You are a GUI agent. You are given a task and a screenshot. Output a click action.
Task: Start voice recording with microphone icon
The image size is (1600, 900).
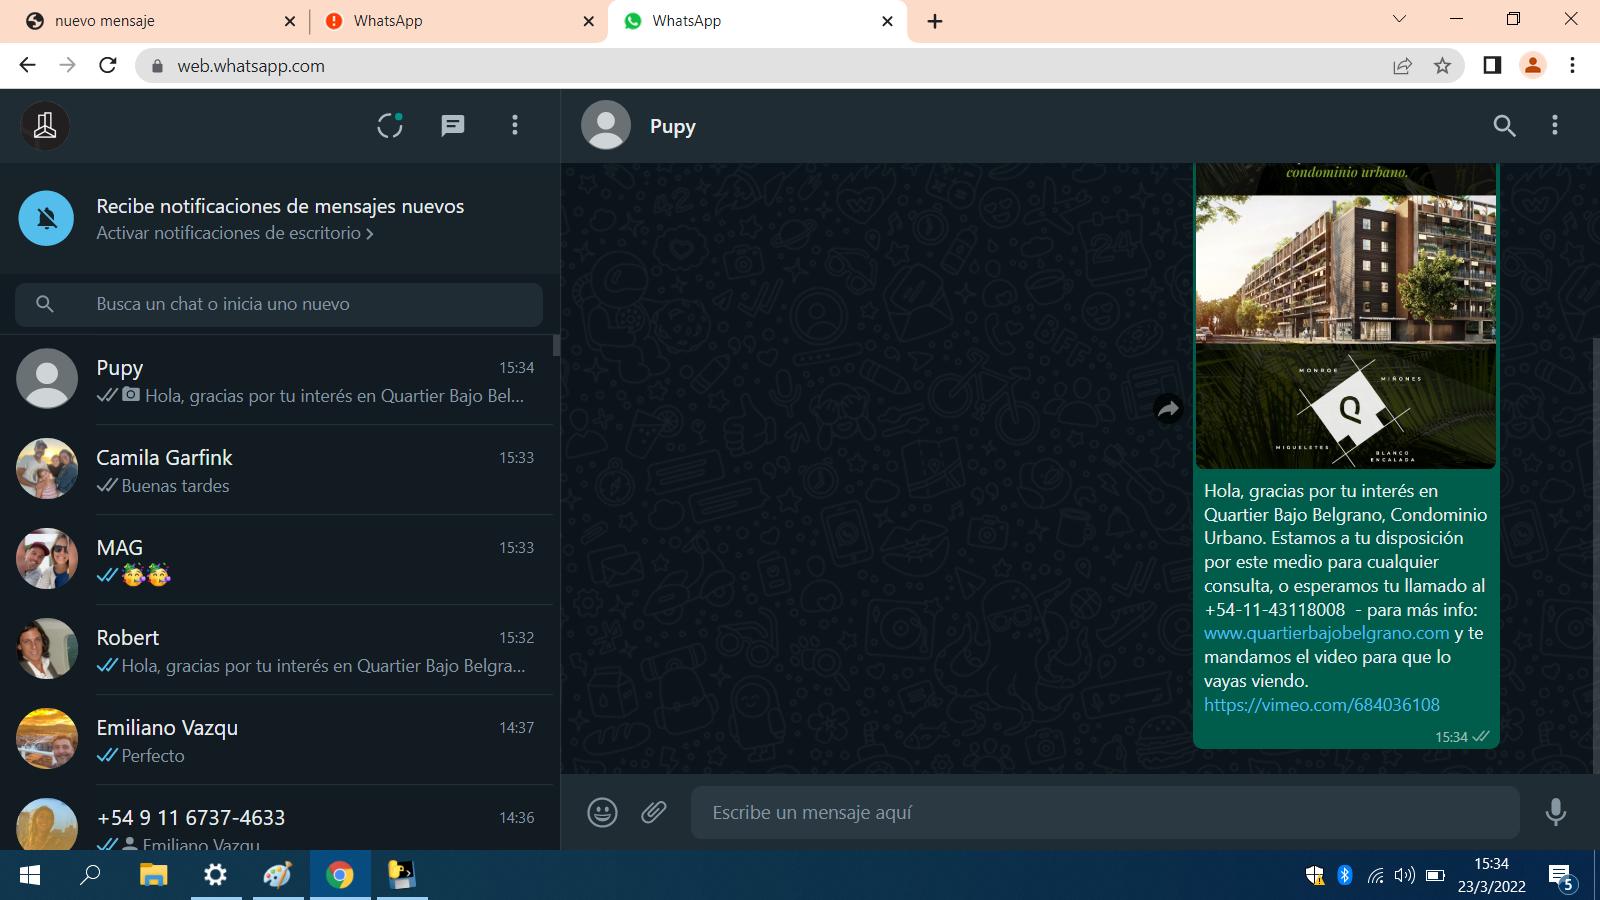1555,812
